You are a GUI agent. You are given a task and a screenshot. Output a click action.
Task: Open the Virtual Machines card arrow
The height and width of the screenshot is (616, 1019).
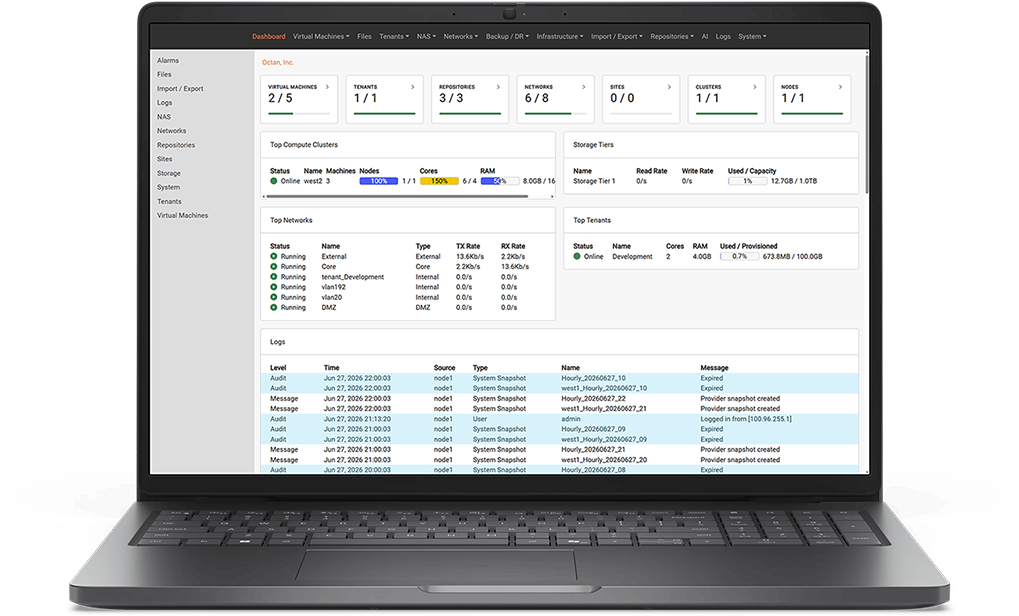point(327,86)
